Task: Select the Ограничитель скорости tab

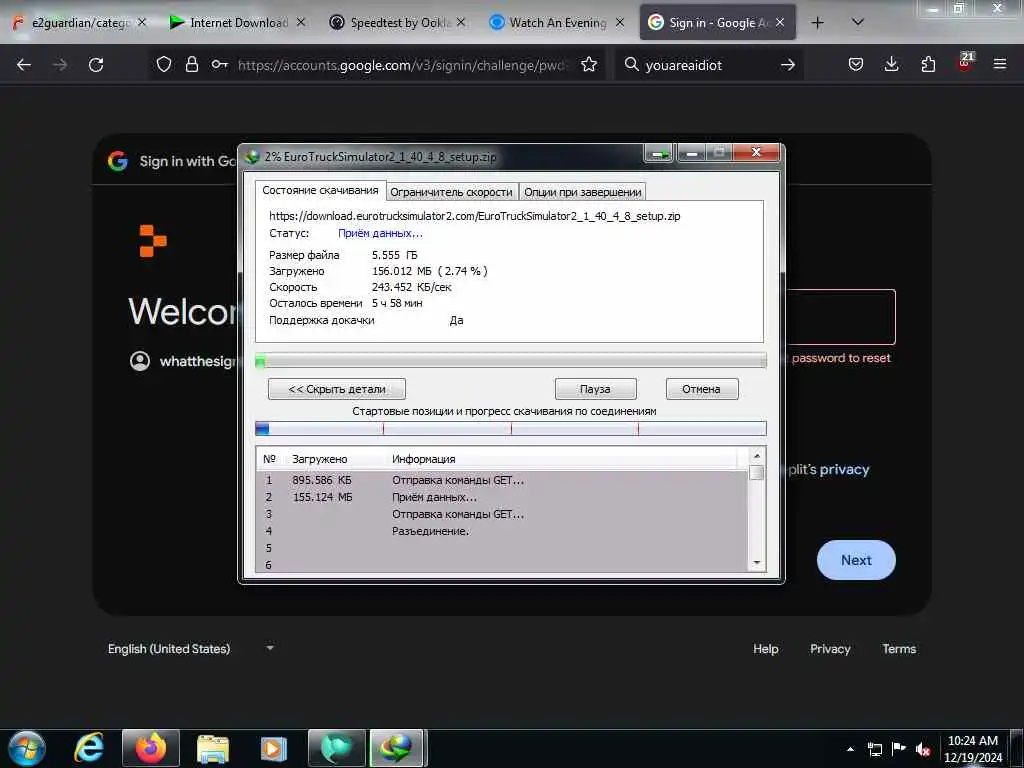Action: 451,192
